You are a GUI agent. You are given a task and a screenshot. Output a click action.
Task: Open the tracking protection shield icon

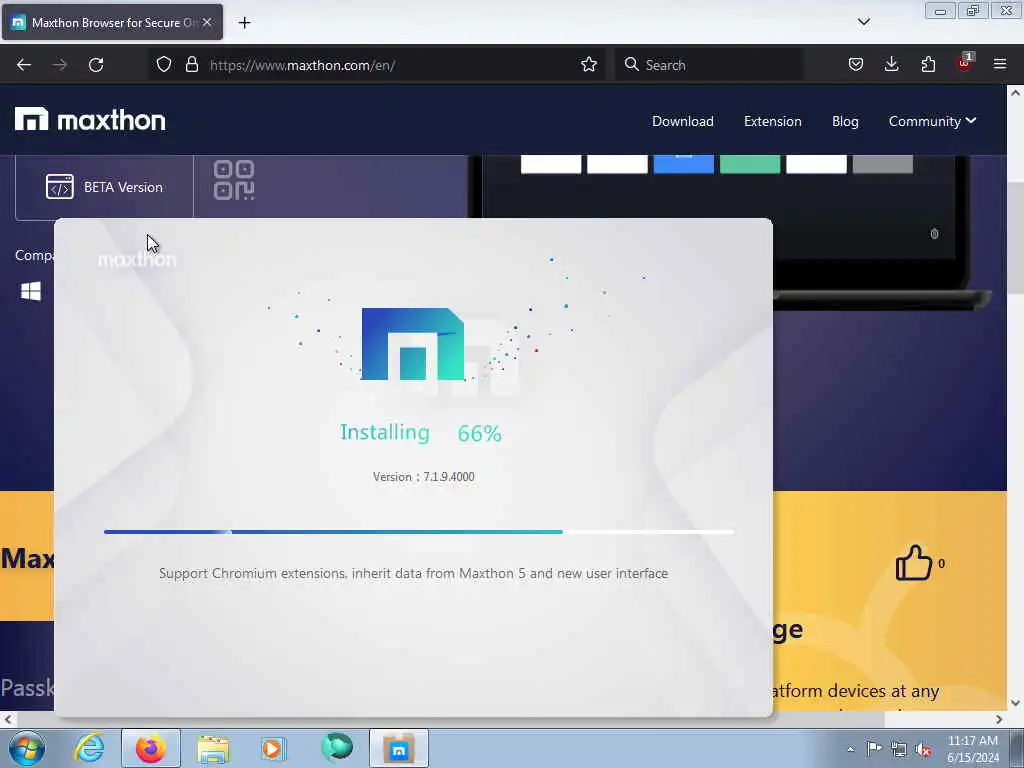(x=164, y=65)
